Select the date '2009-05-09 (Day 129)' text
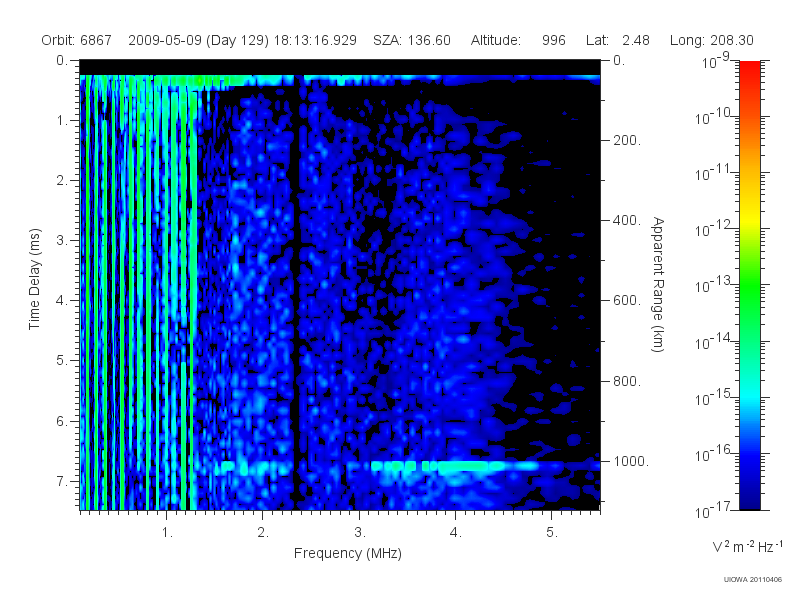 tap(198, 40)
